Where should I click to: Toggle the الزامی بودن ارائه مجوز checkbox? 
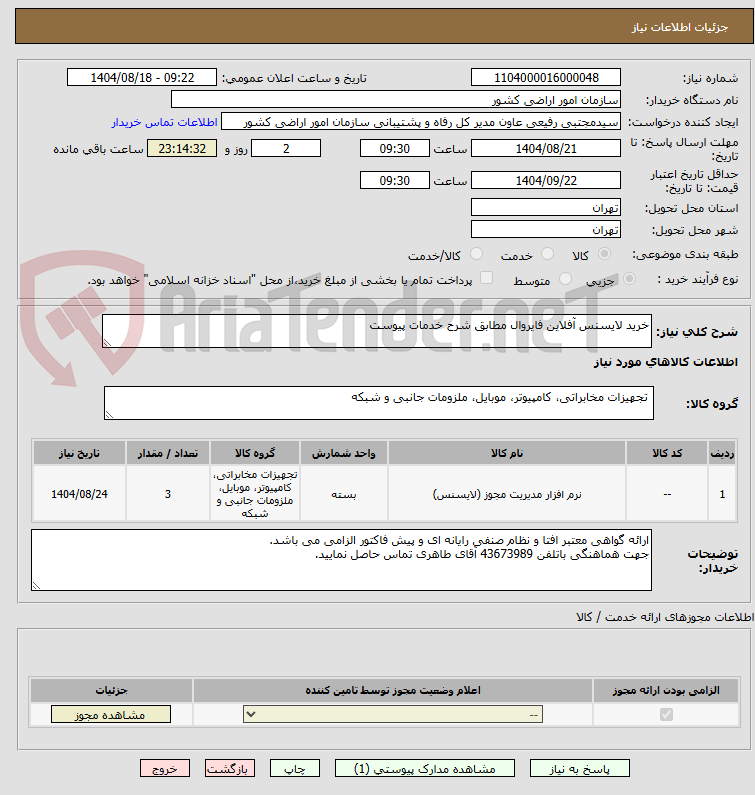point(666,714)
